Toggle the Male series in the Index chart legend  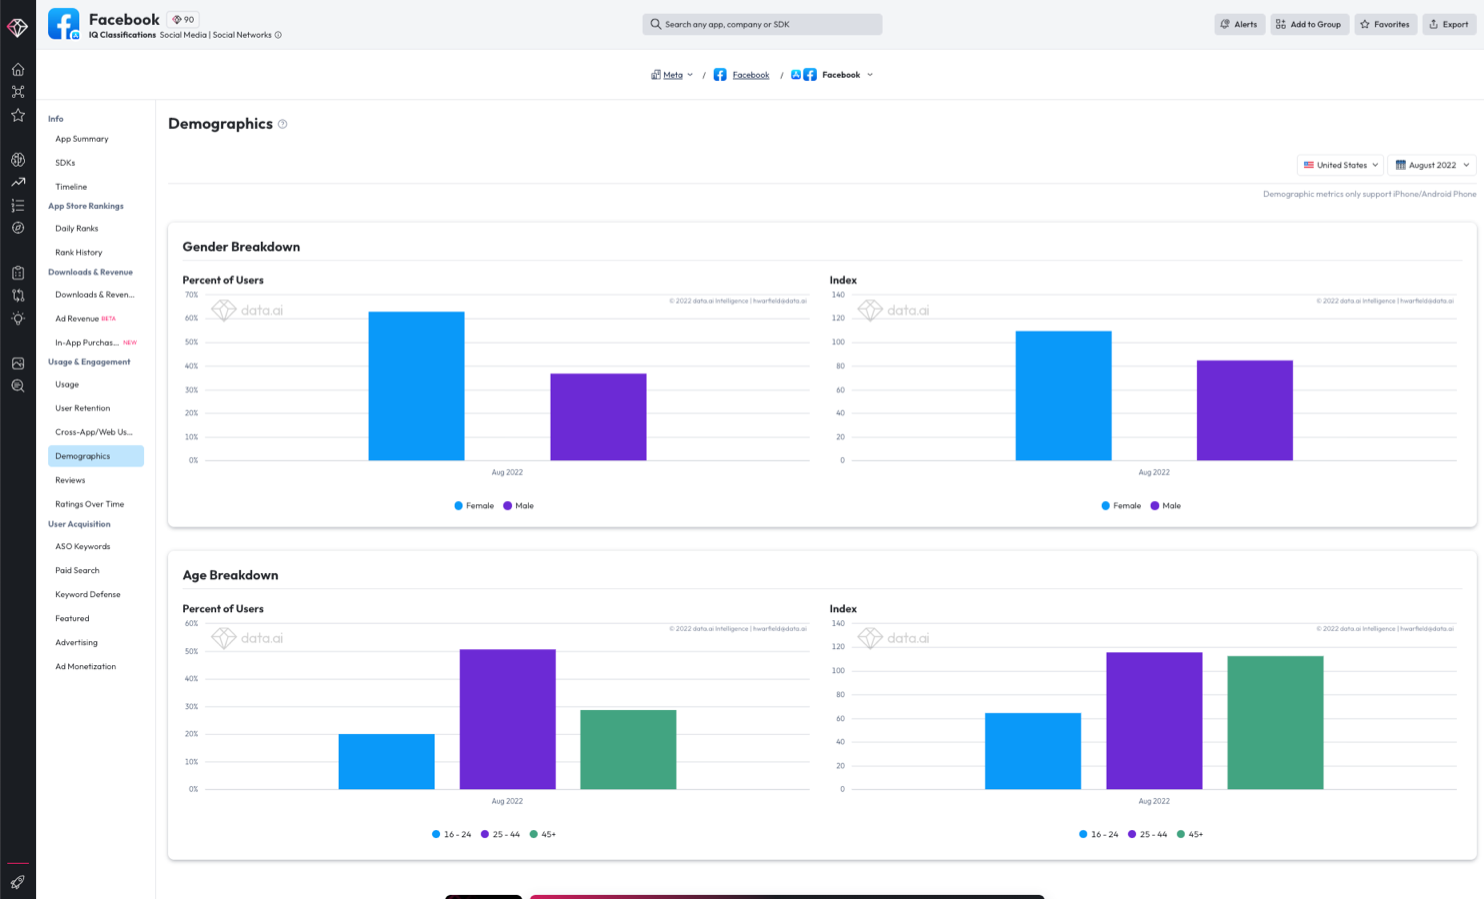[1166, 505]
